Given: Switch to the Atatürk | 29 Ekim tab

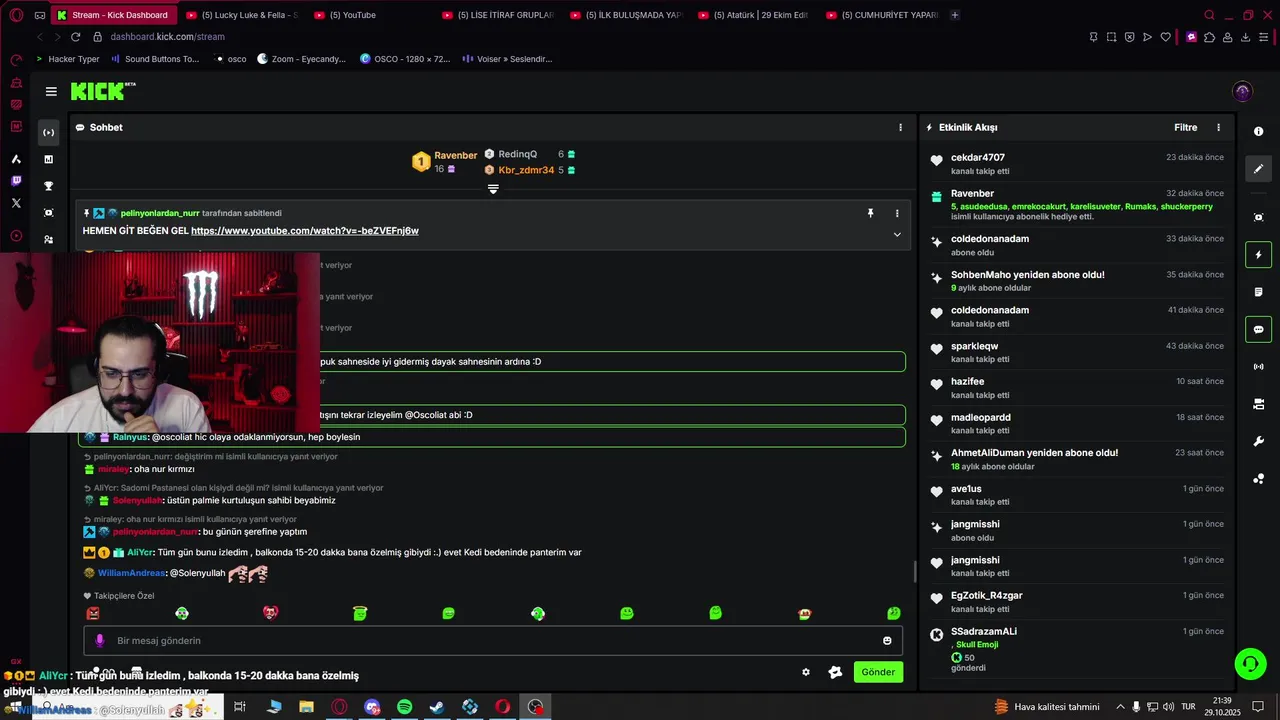Looking at the screenshot, I should coord(753,15).
